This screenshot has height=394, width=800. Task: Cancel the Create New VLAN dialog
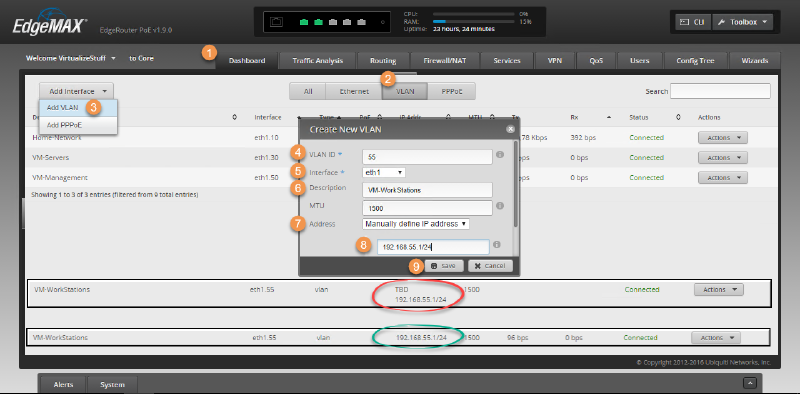click(490, 266)
